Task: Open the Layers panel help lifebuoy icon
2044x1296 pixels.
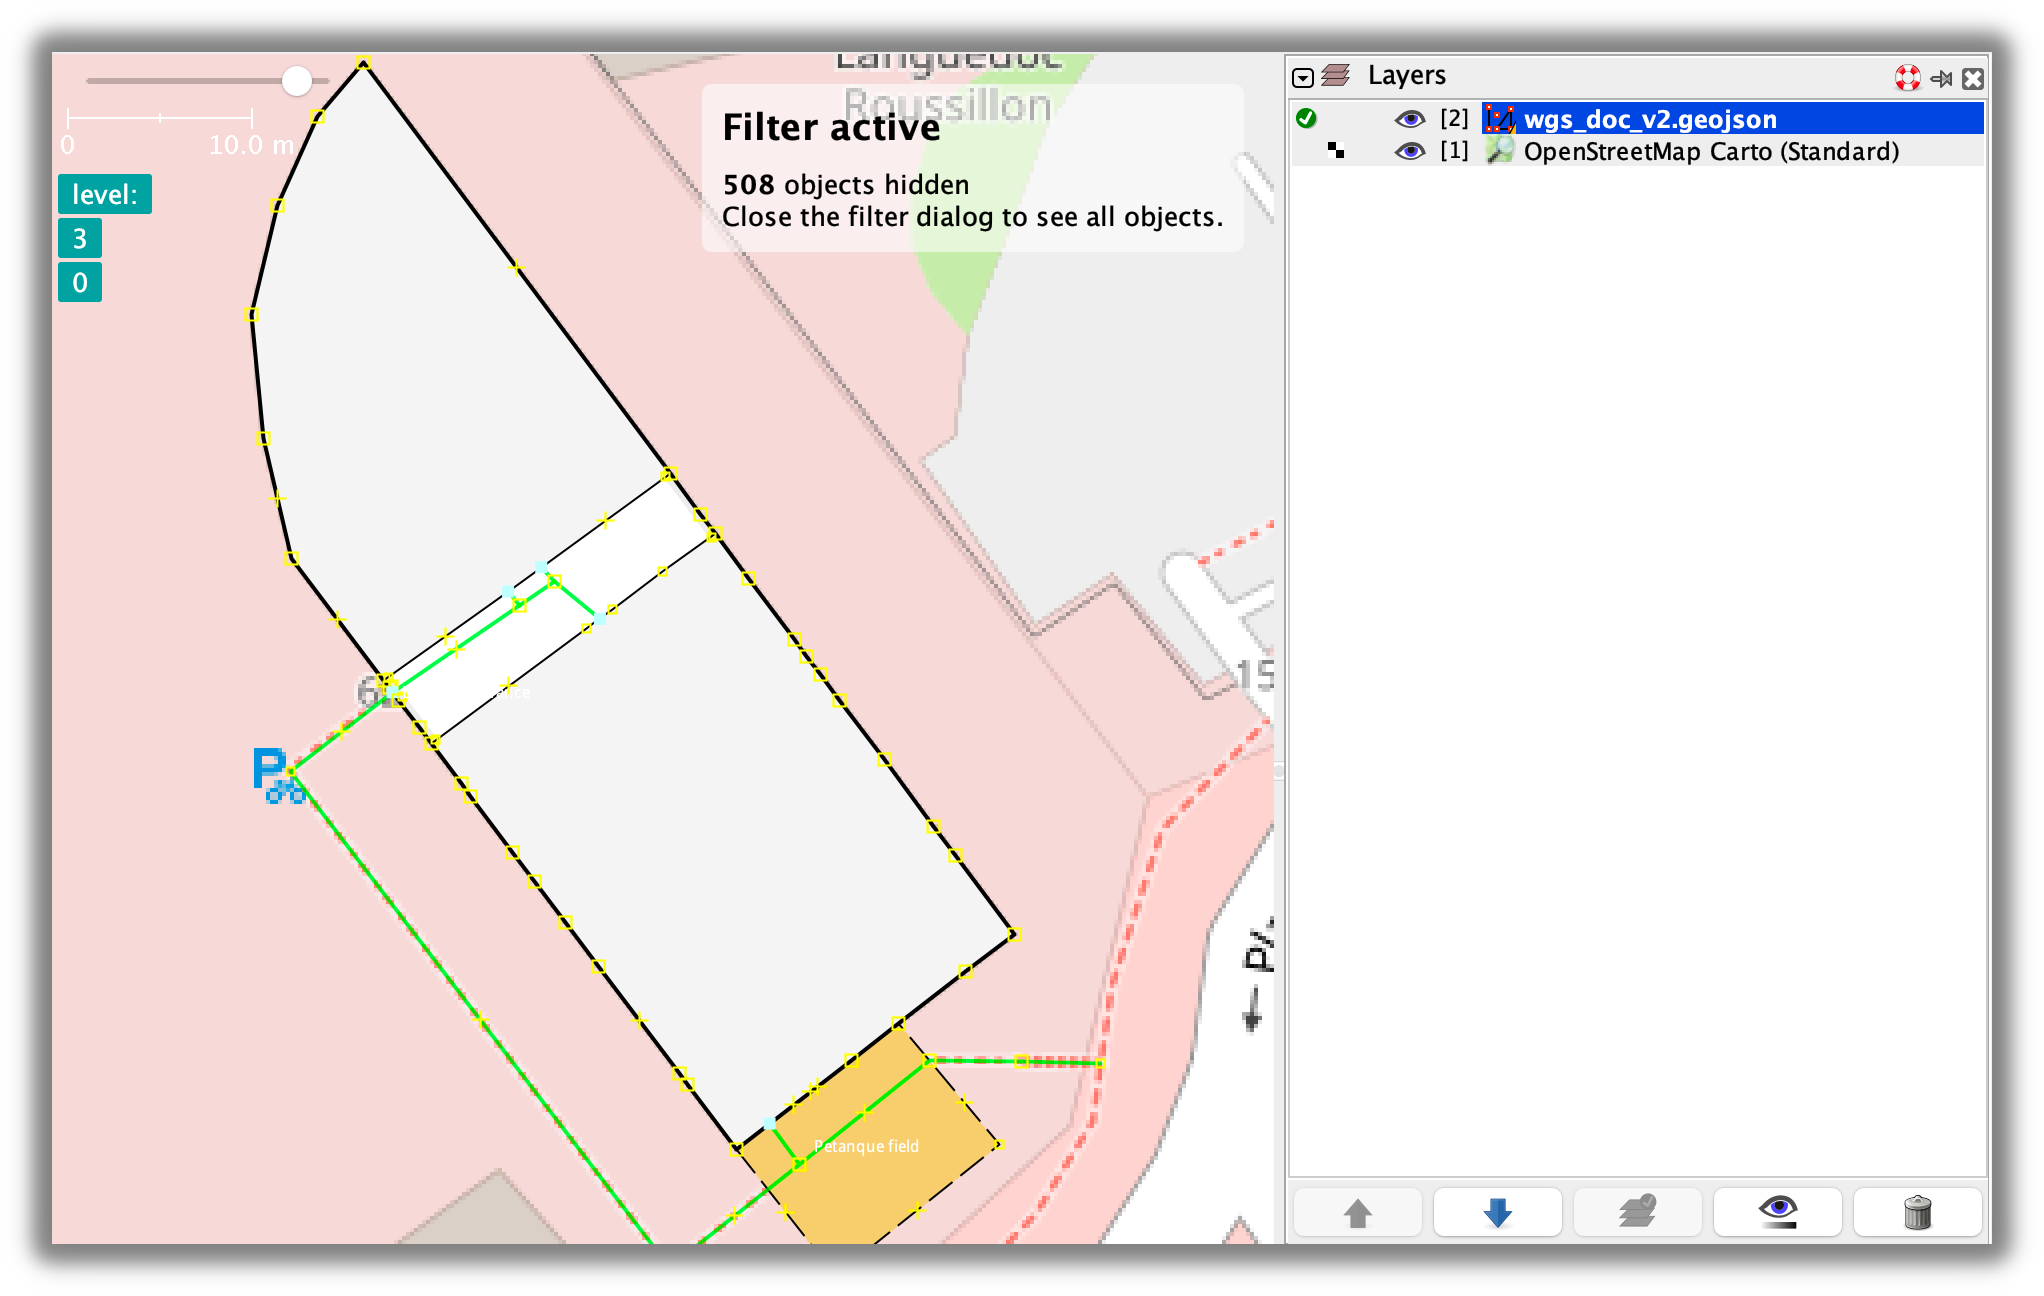Action: click(x=1907, y=77)
